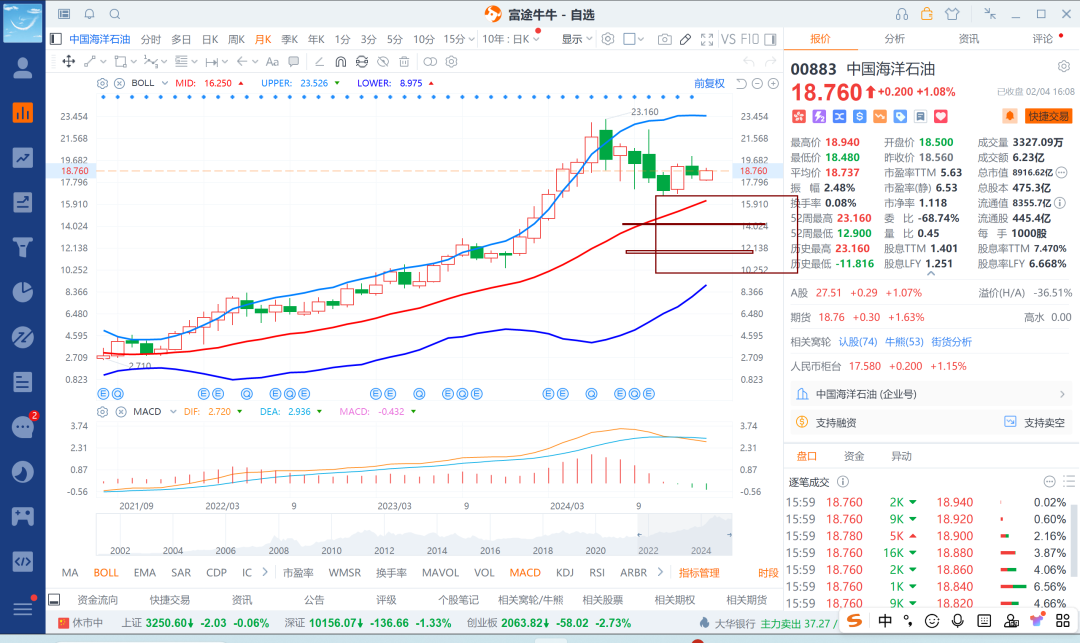Remove the MACD indicator with X

[121, 412]
